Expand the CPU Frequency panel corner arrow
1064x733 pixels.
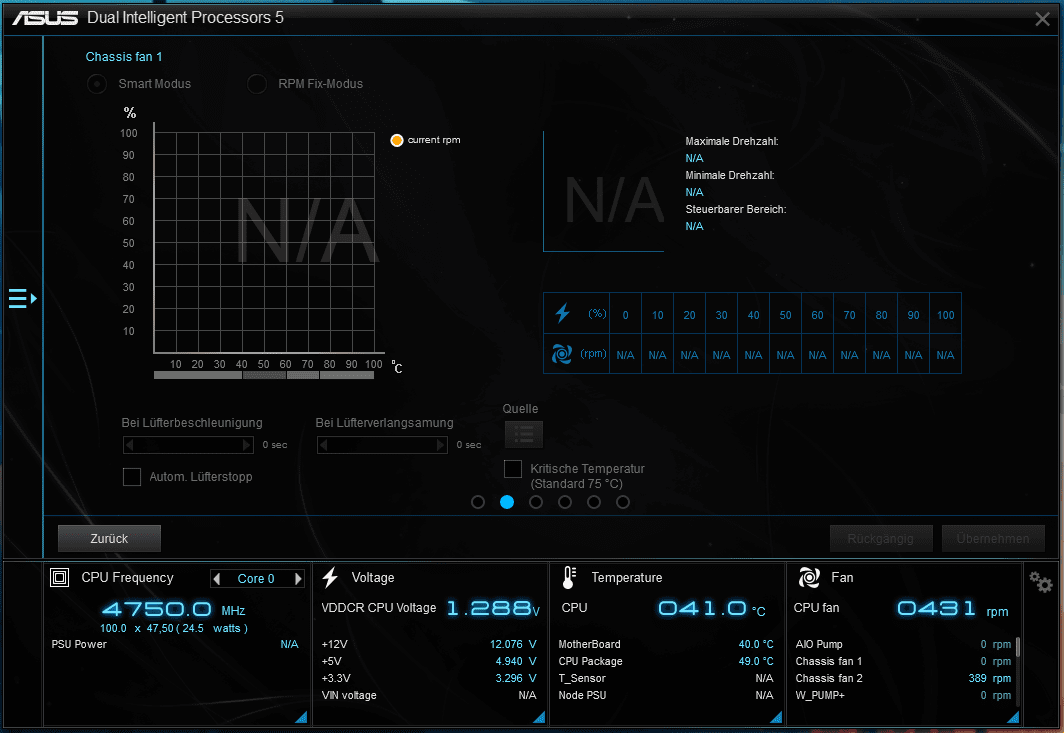tap(301, 717)
